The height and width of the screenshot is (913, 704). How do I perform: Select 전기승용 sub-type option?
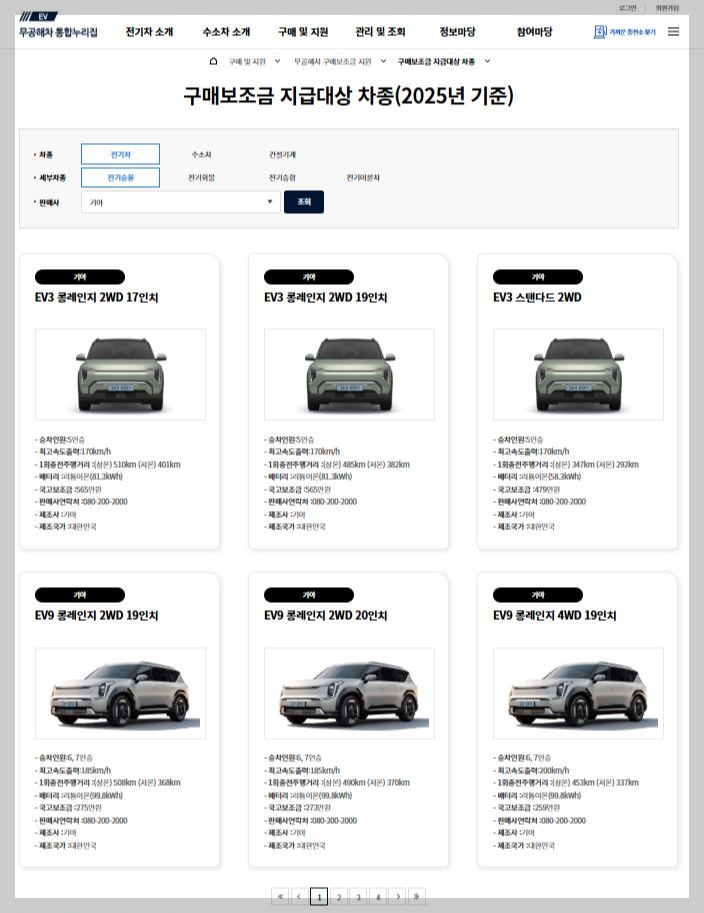(121, 178)
